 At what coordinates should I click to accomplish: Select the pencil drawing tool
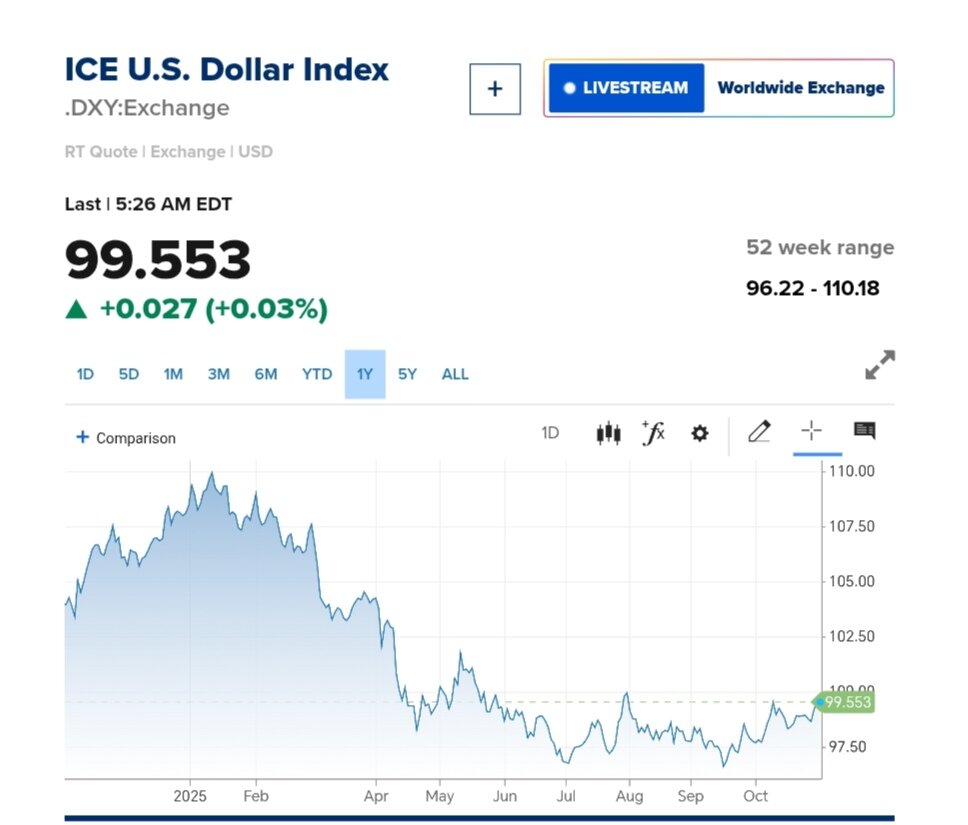[759, 432]
